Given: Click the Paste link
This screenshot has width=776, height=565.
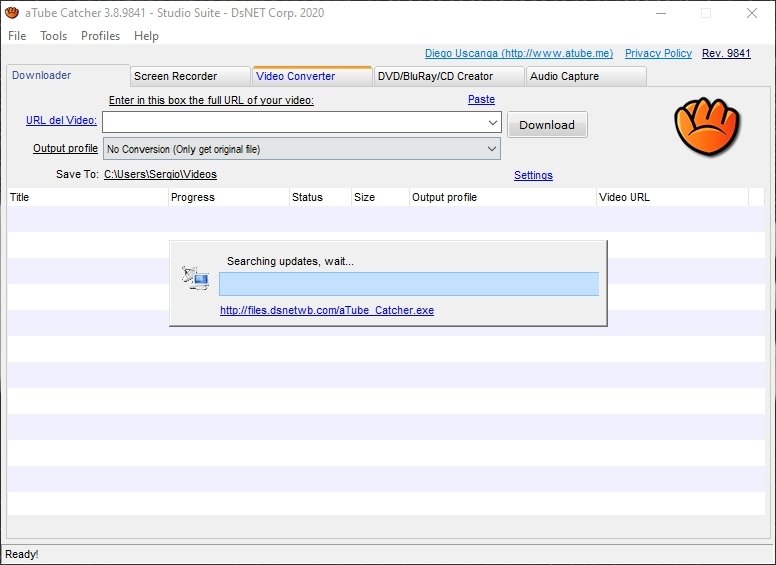Looking at the screenshot, I should pyautogui.click(x=481, y=99).
